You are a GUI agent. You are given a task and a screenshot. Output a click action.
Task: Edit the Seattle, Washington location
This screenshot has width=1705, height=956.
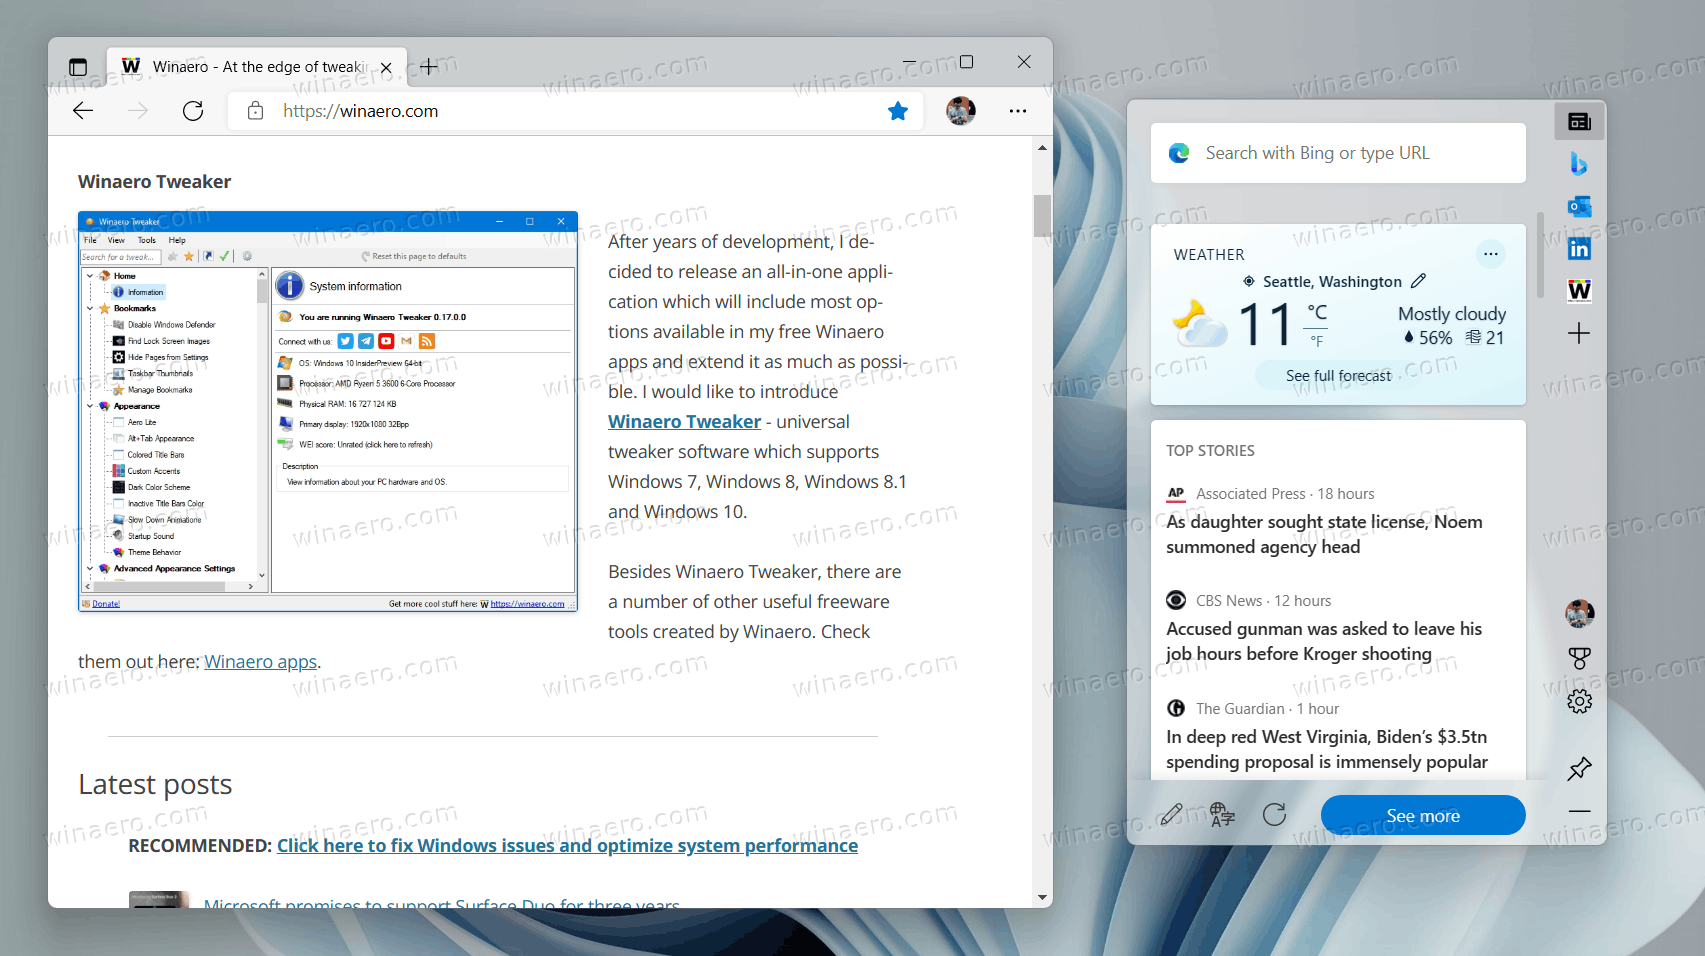pos(1419,281)
